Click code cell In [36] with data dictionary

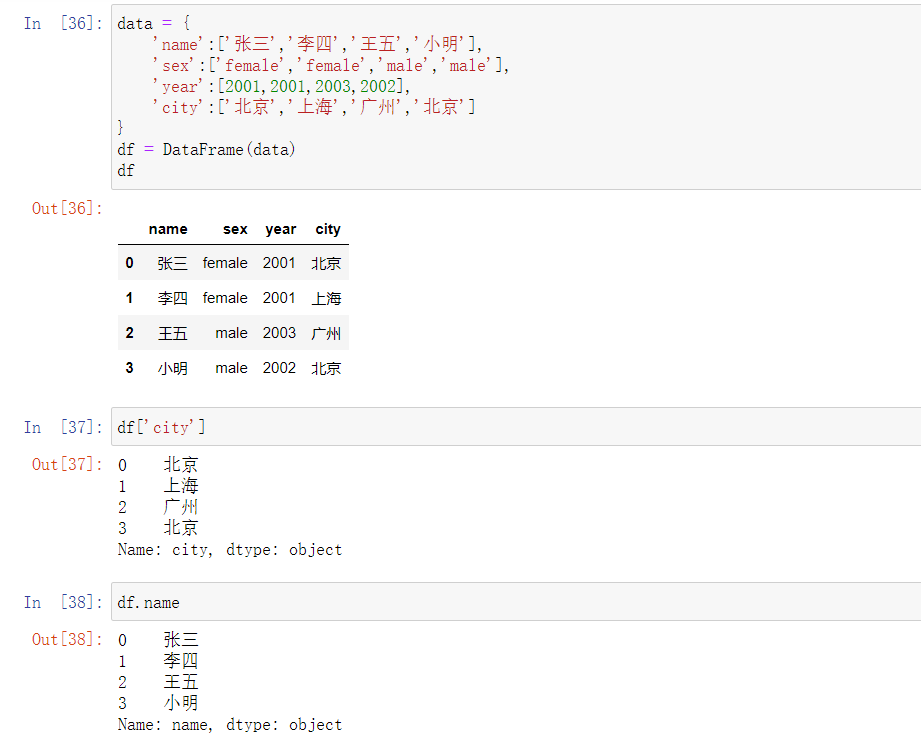click(516, 97)
